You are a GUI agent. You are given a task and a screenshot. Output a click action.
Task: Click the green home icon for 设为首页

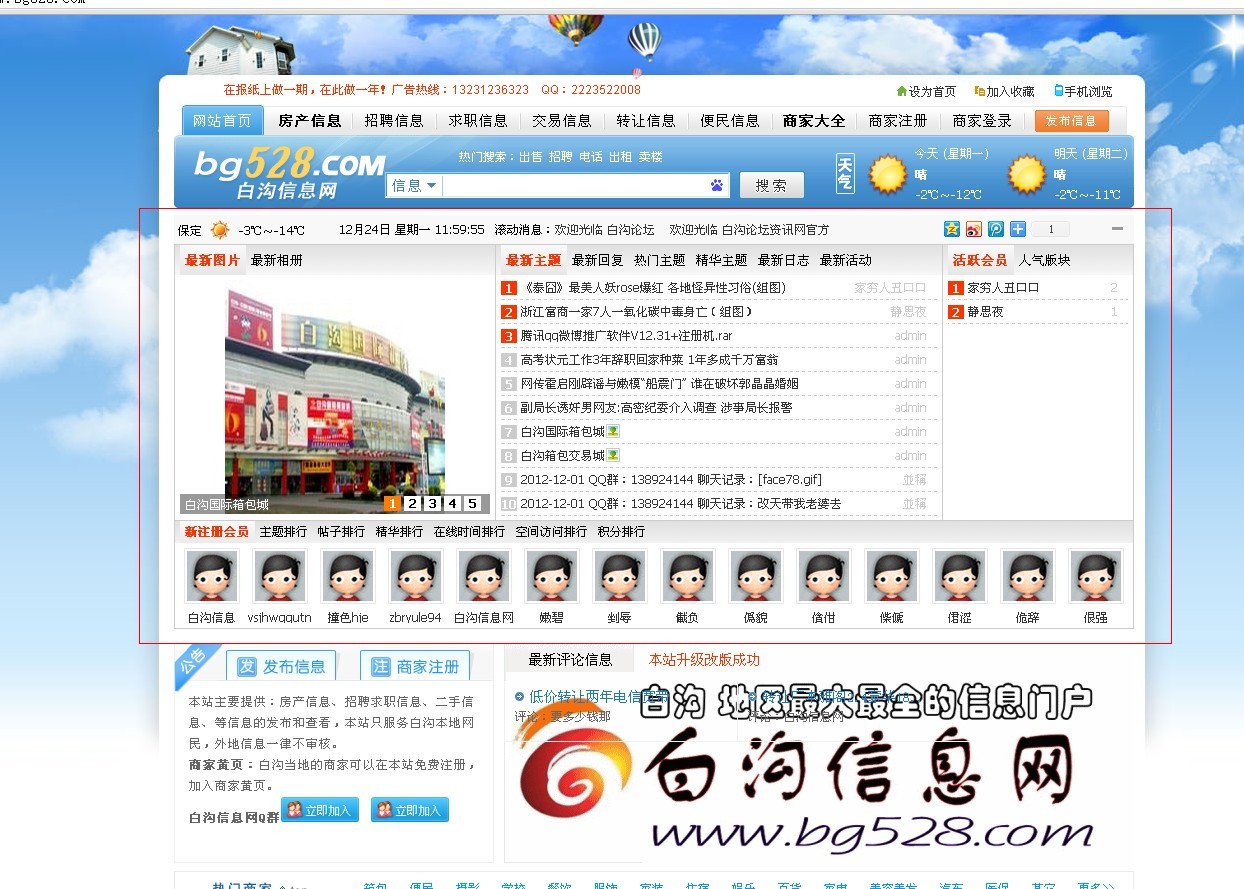[x=902, y=91]
